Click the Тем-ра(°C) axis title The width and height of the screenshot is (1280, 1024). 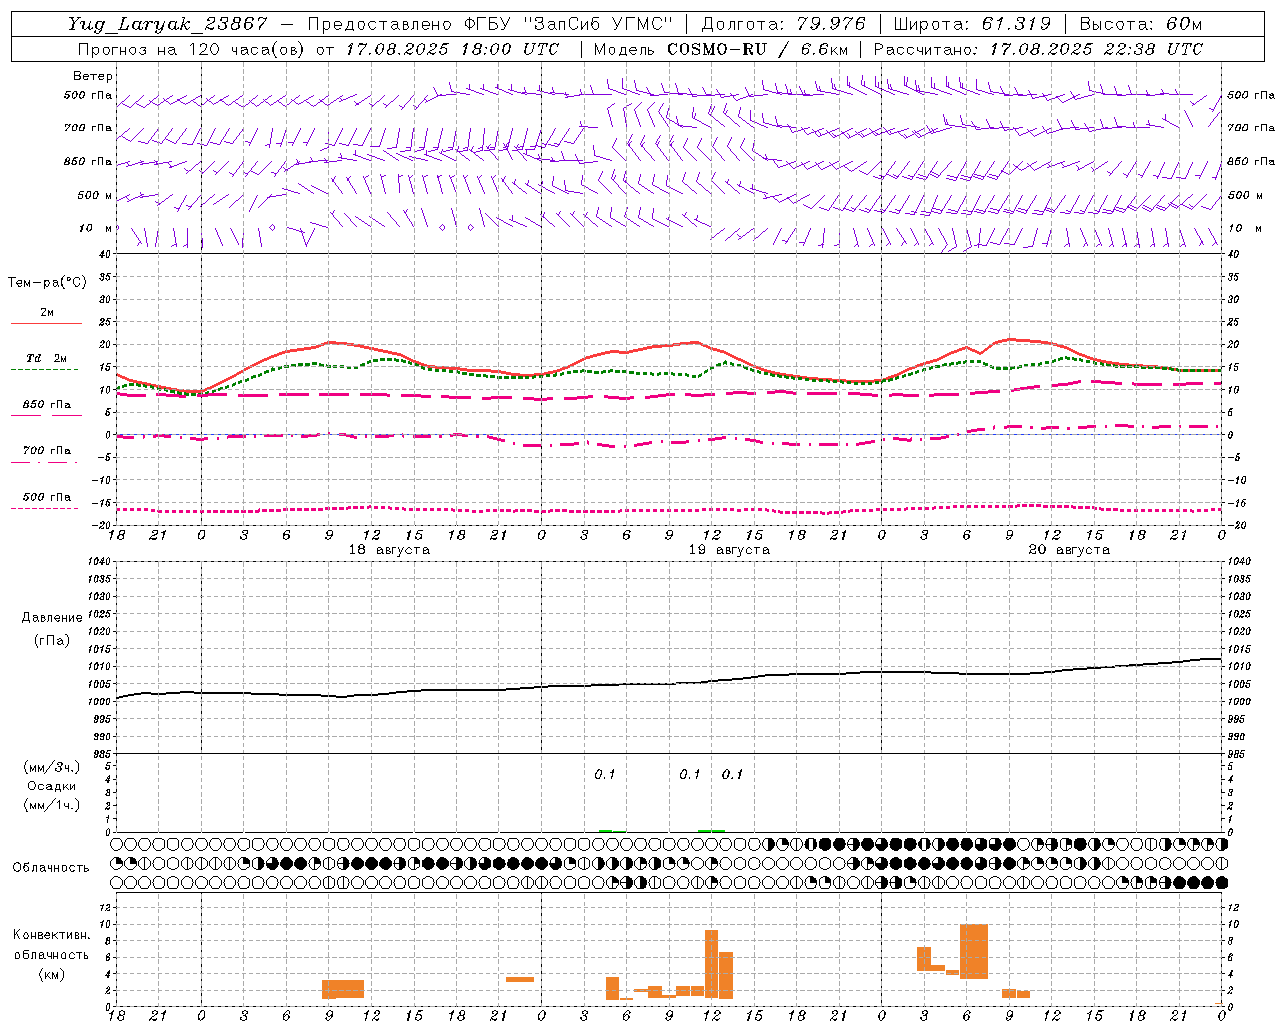coord(47,283)
